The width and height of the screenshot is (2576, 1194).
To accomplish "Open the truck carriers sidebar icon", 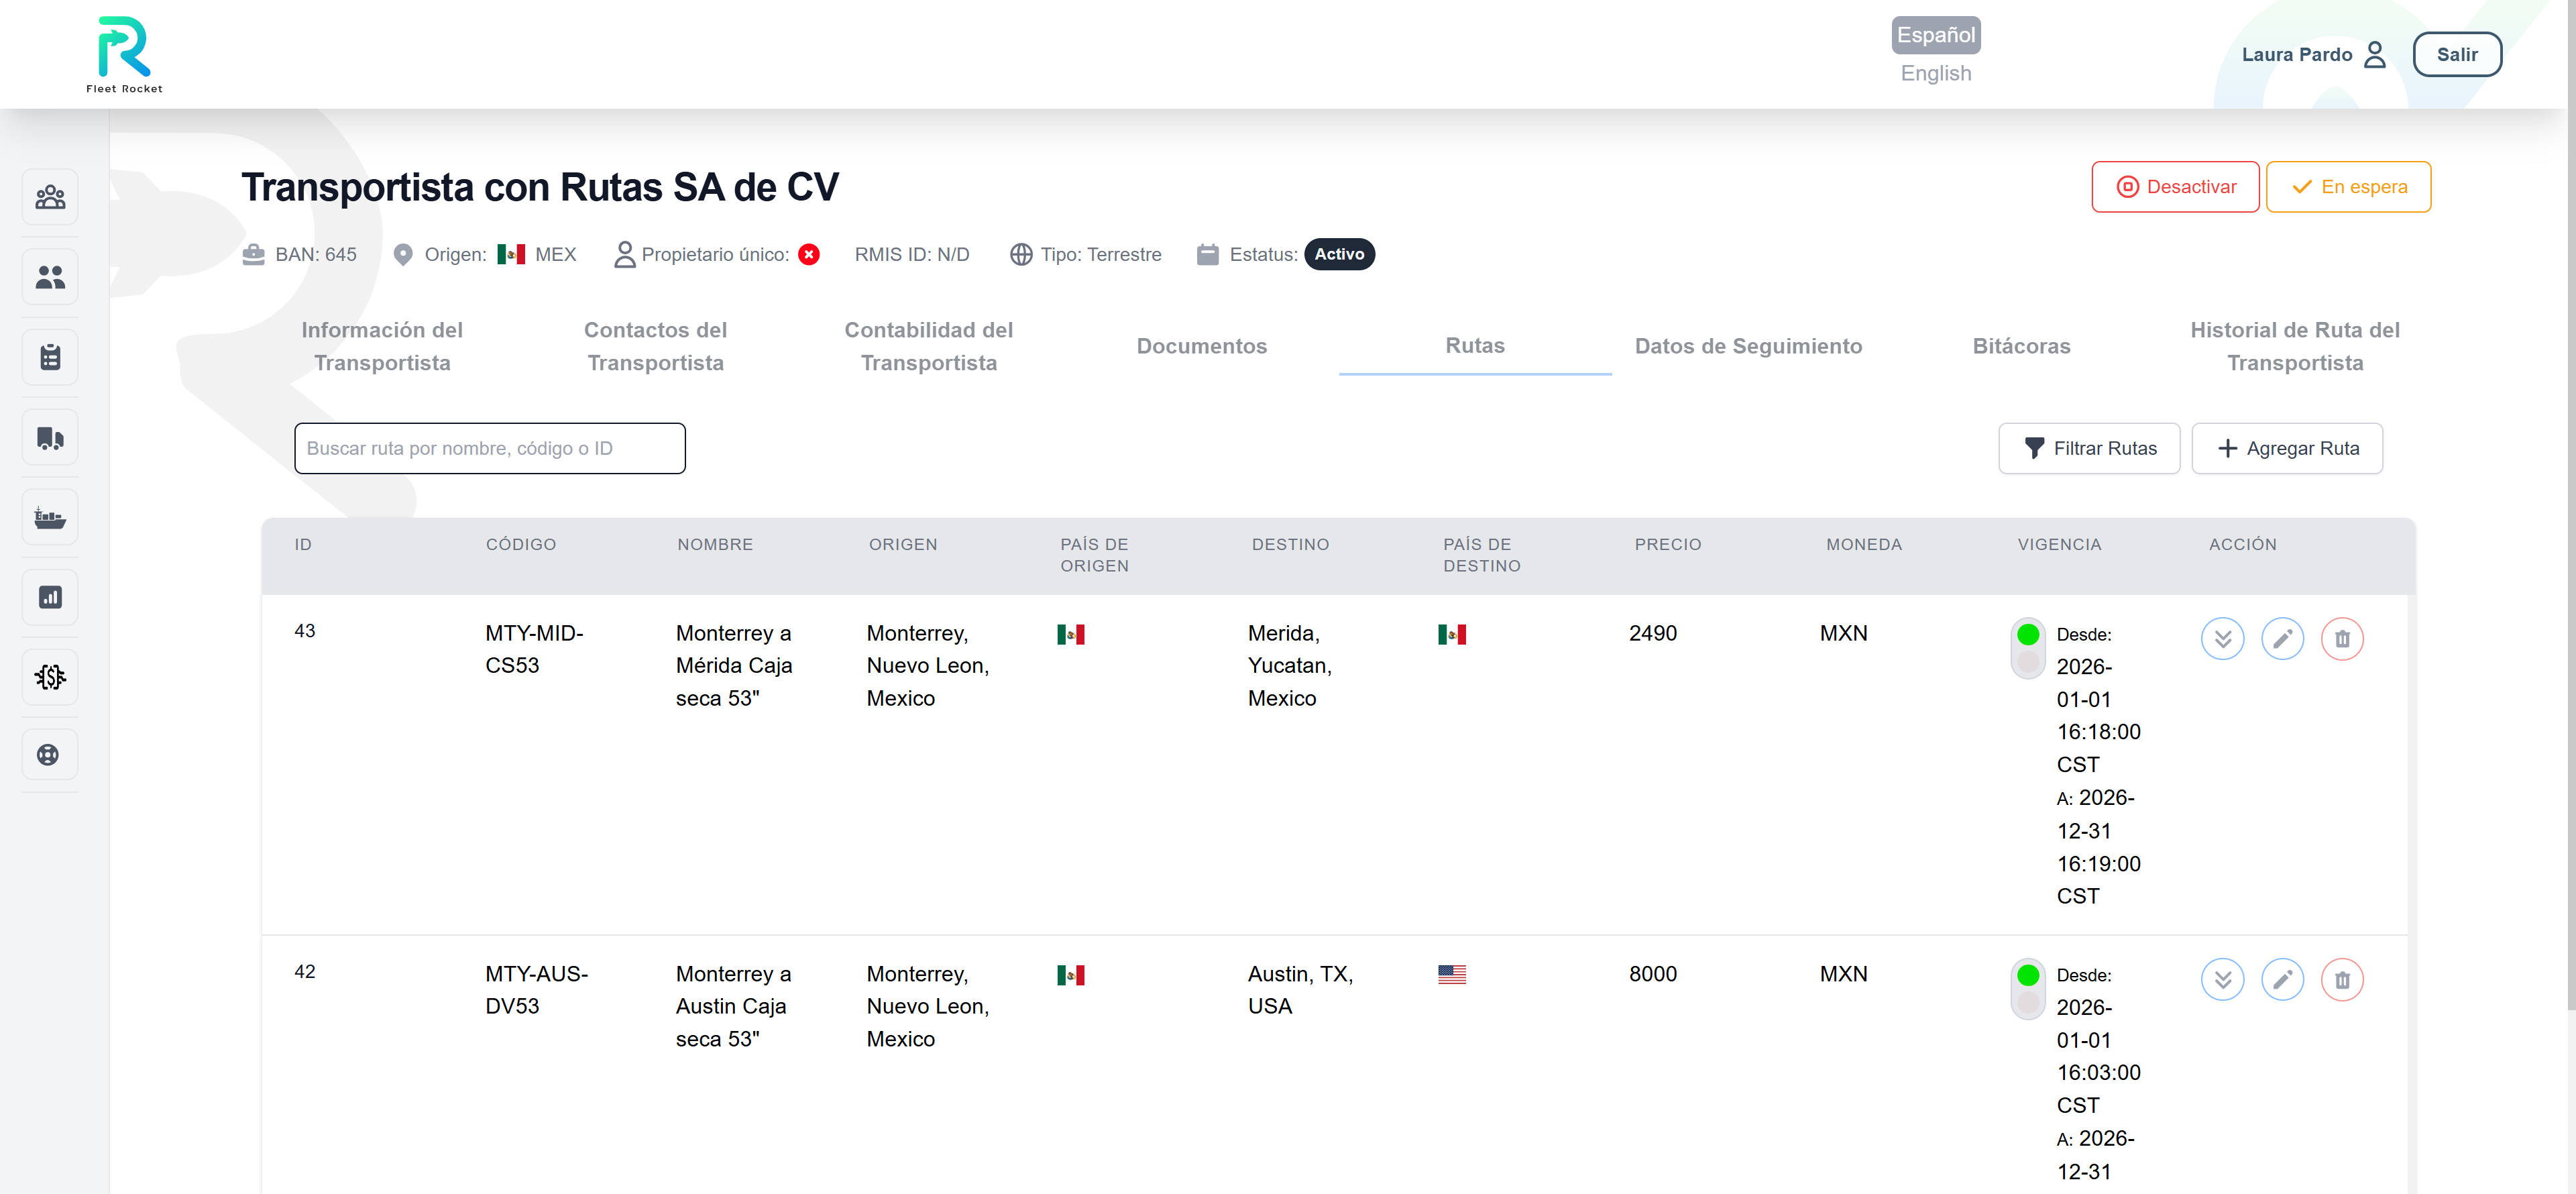I will [50, 437].
